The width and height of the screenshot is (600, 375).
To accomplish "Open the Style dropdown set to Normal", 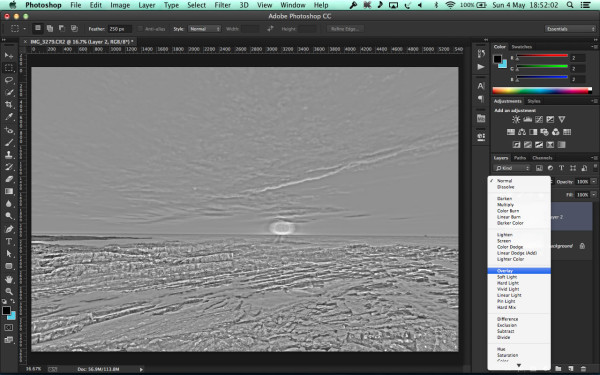I will click(x=204, y=29).
